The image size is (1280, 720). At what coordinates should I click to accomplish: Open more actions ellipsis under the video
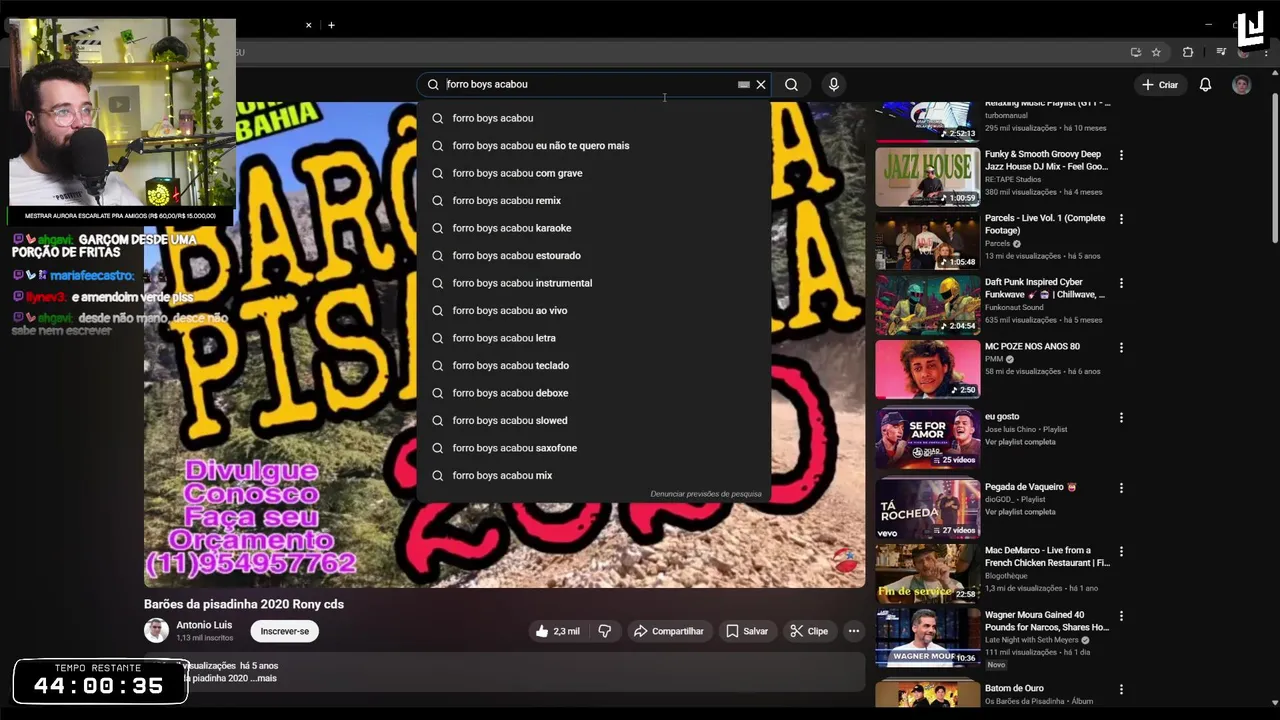[x=853, y=631]
